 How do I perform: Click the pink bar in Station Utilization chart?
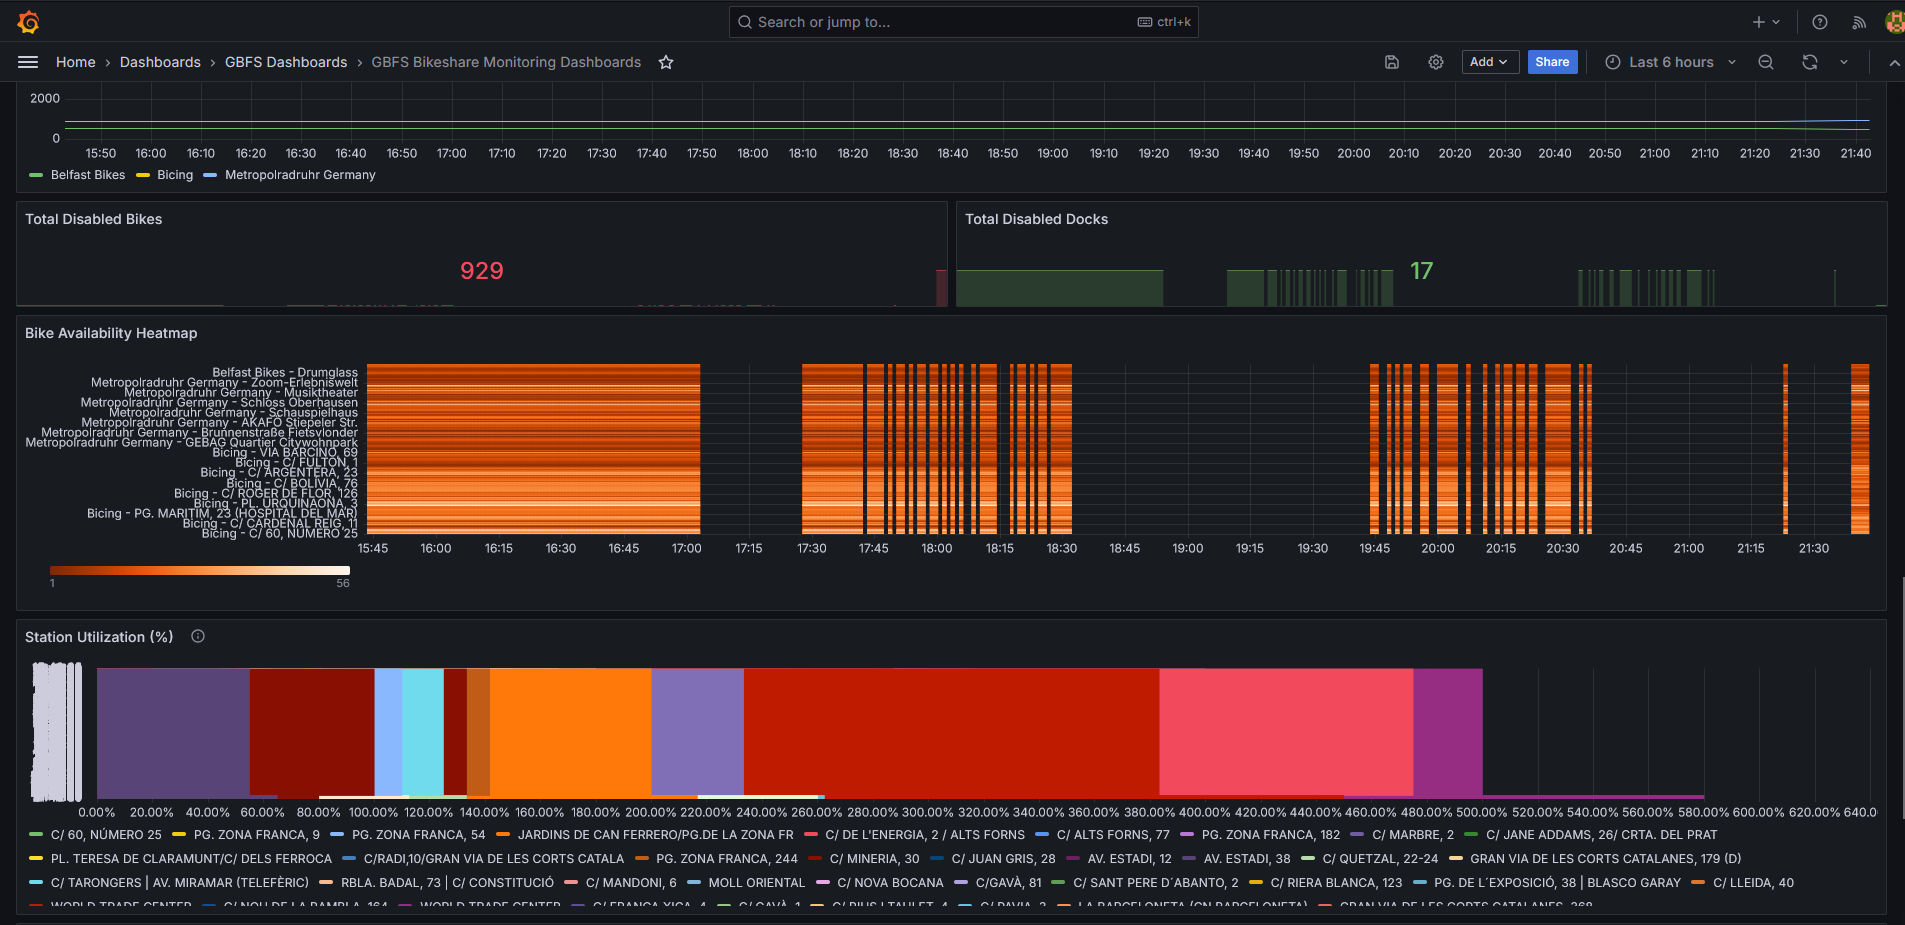[x=1286, y=732]
